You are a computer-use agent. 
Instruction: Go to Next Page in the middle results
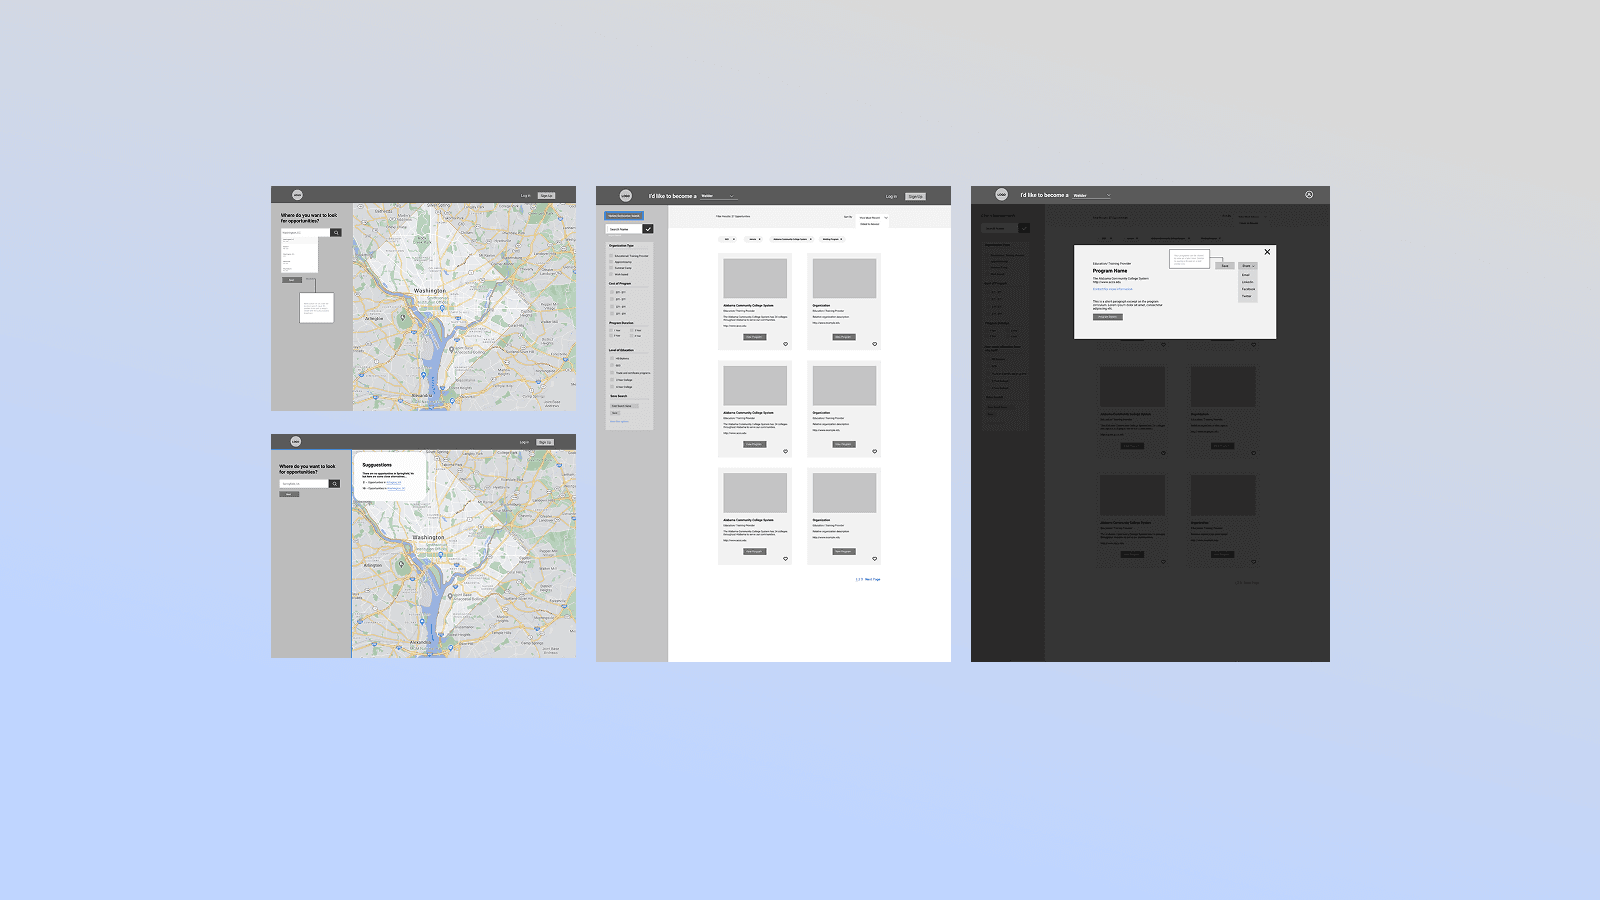(873, 579)
